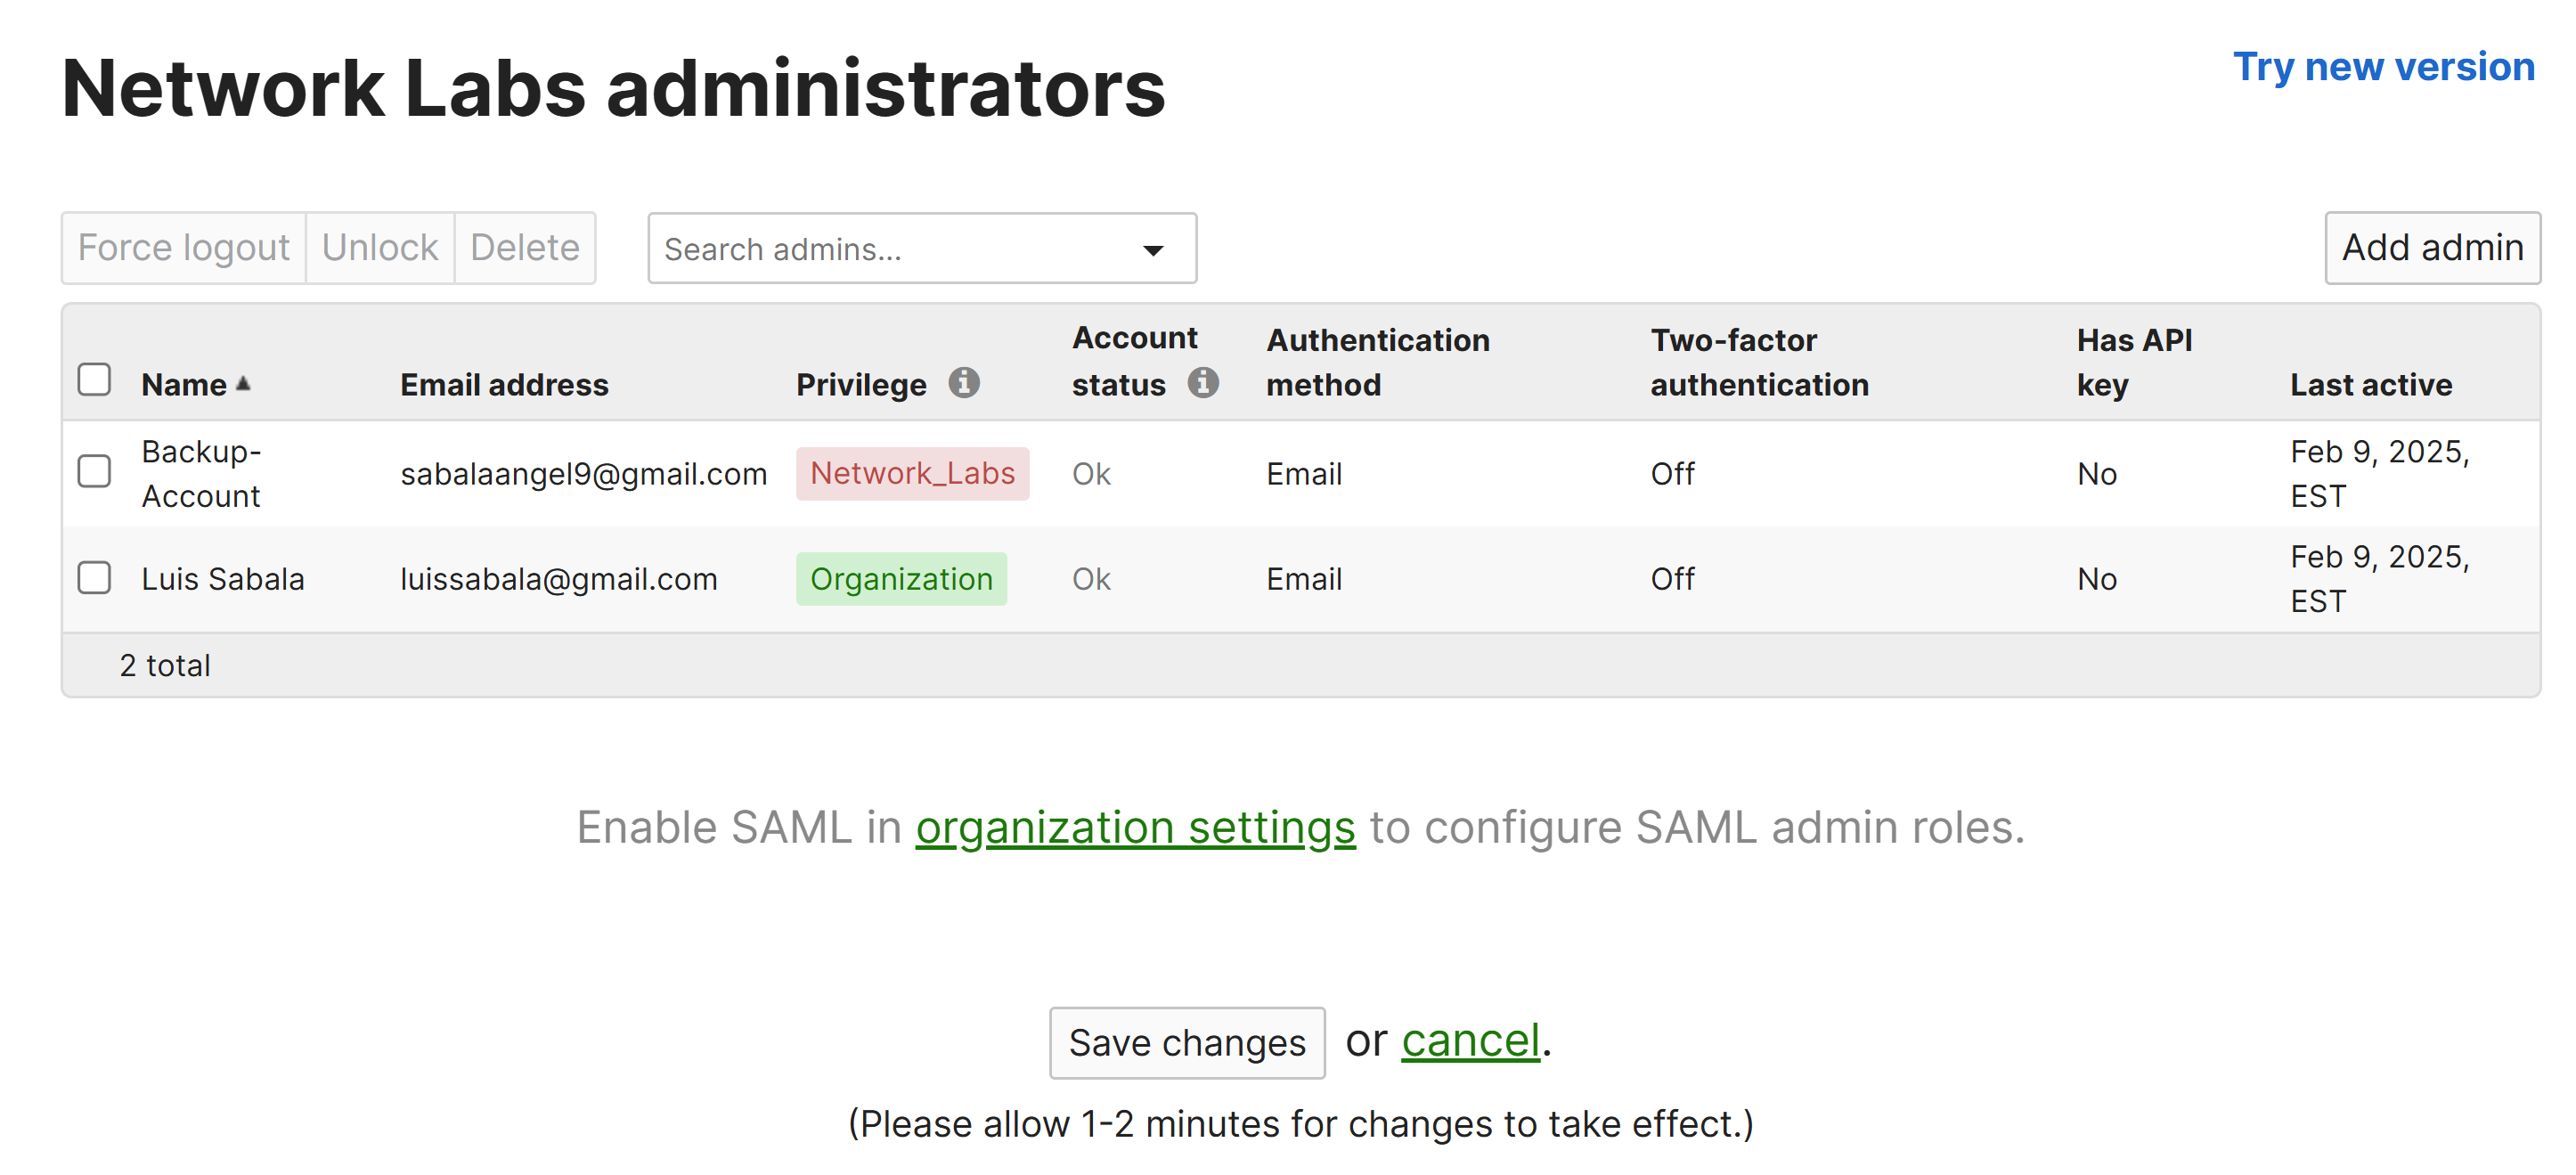The height and width of the screenshot is (1175, 2576).
Task: Sort by the Email address column header
Action: 504,385
